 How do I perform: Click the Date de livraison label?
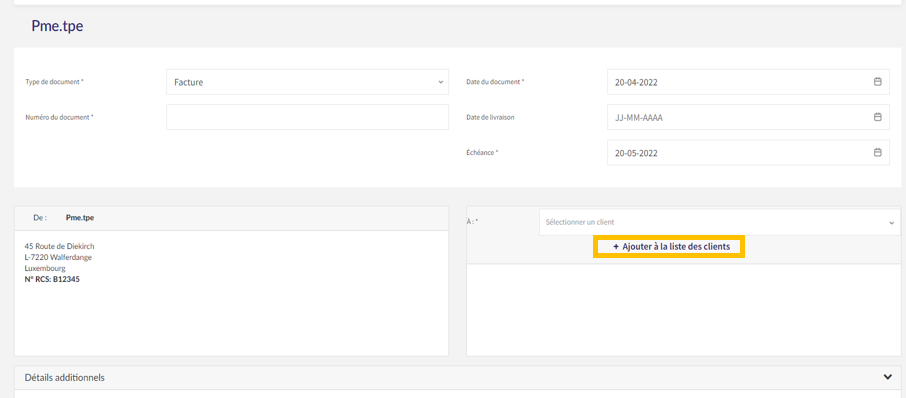(490, 117)
